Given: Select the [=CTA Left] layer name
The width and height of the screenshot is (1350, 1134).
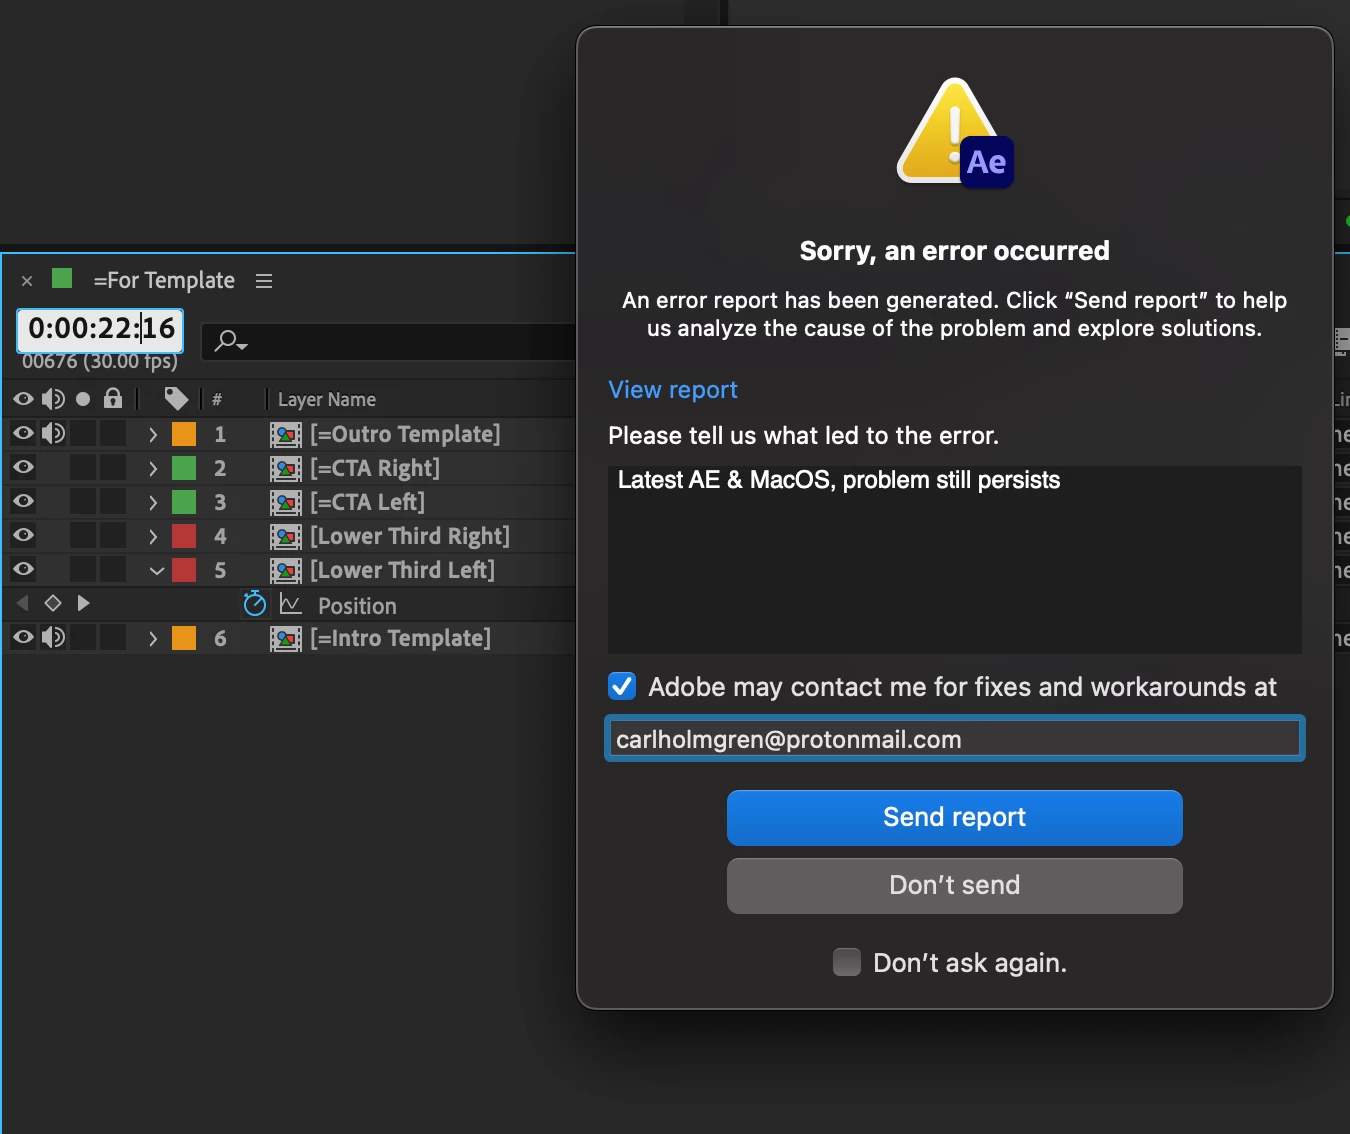Looking at the screenshot, I should pyautogui.click(x=368, y=502).
